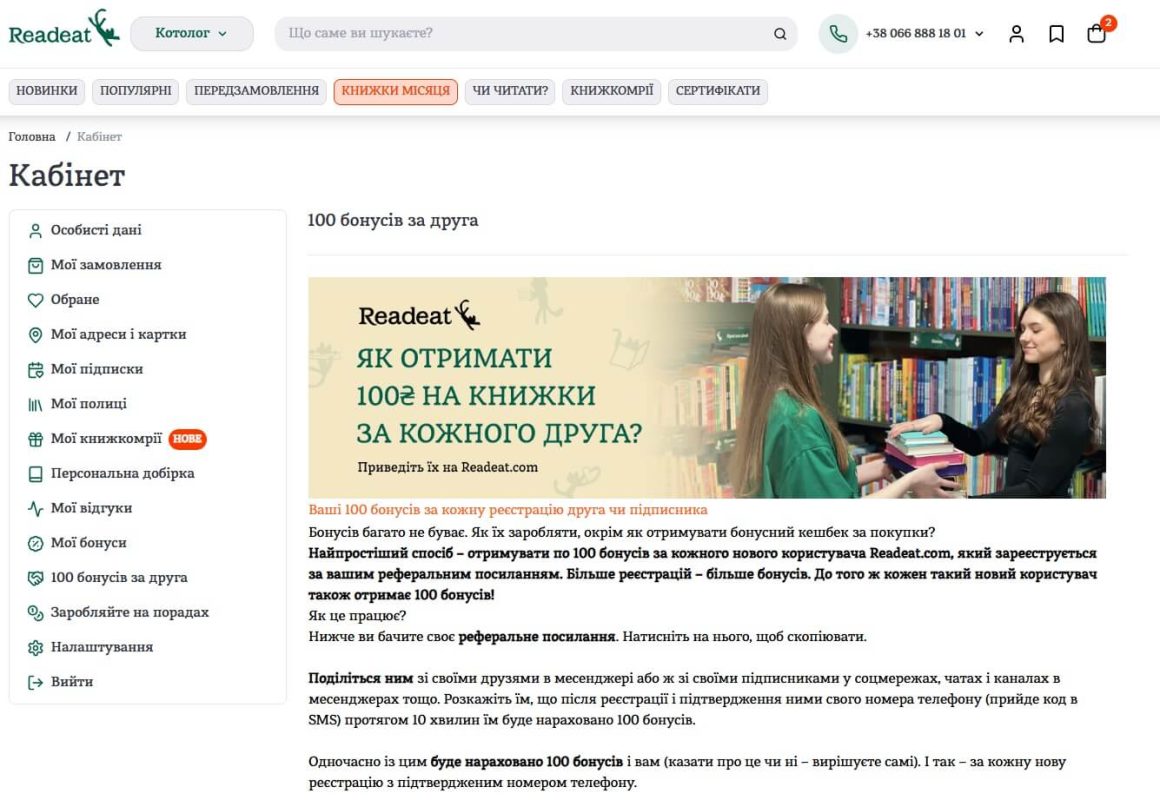1160x807 pixels.
Task: Click the Readeat logo in header
Action: [64, 30]
